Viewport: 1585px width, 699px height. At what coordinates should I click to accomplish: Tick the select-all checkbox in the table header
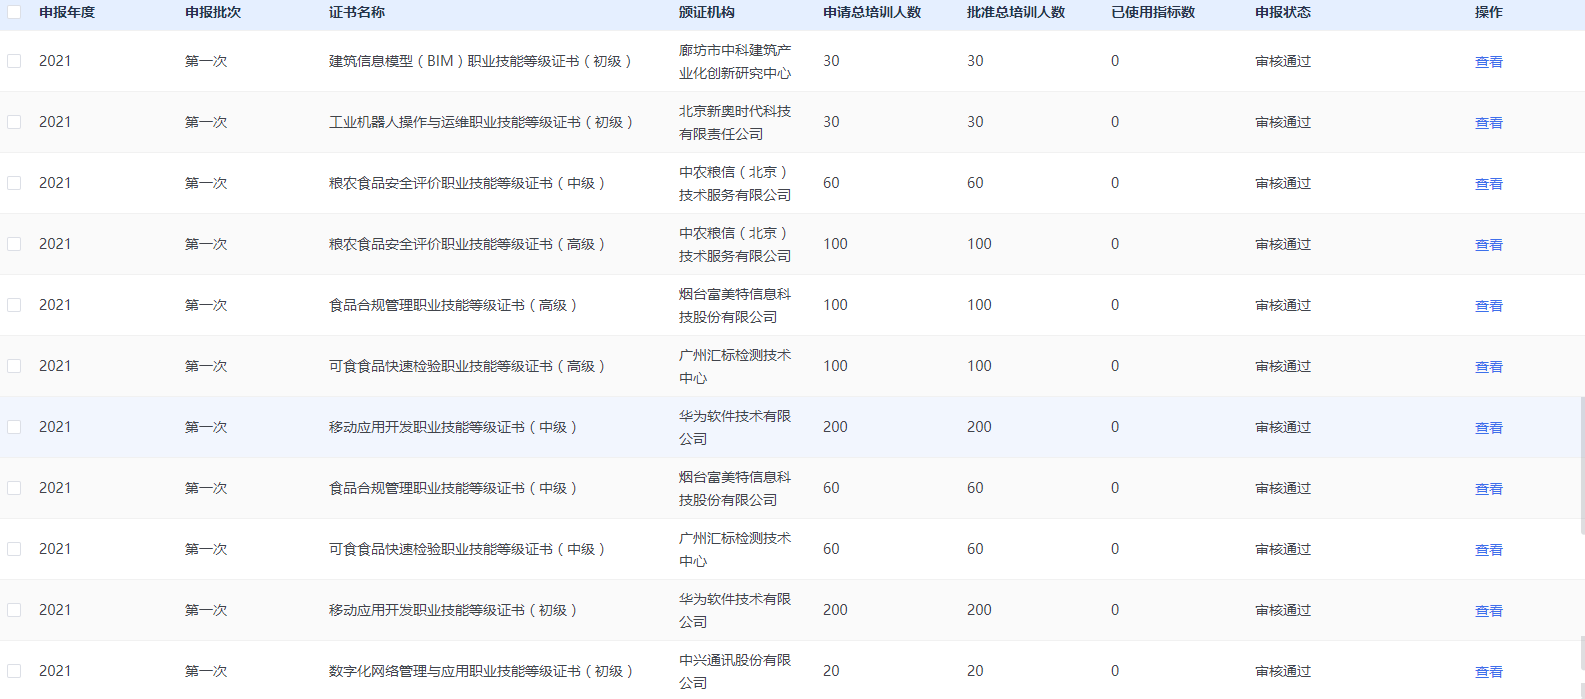point(14,12)
